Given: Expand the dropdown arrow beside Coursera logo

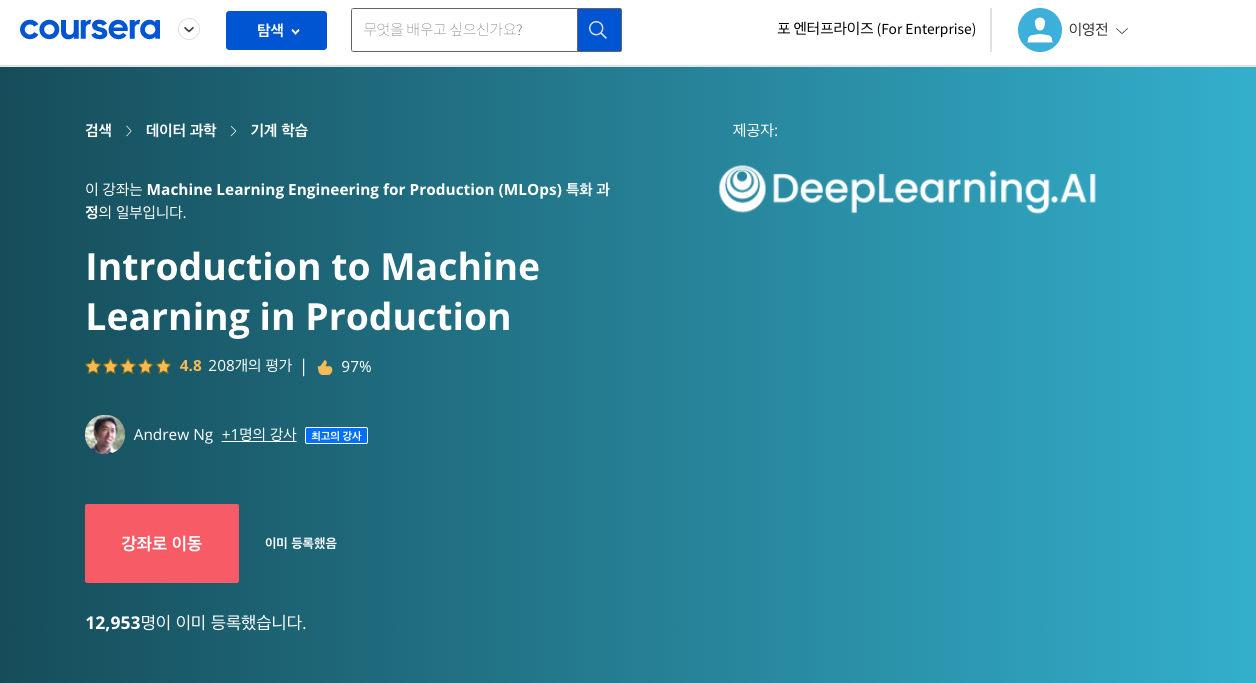Looking at the screenshot, I should click(x=189, y=30).
